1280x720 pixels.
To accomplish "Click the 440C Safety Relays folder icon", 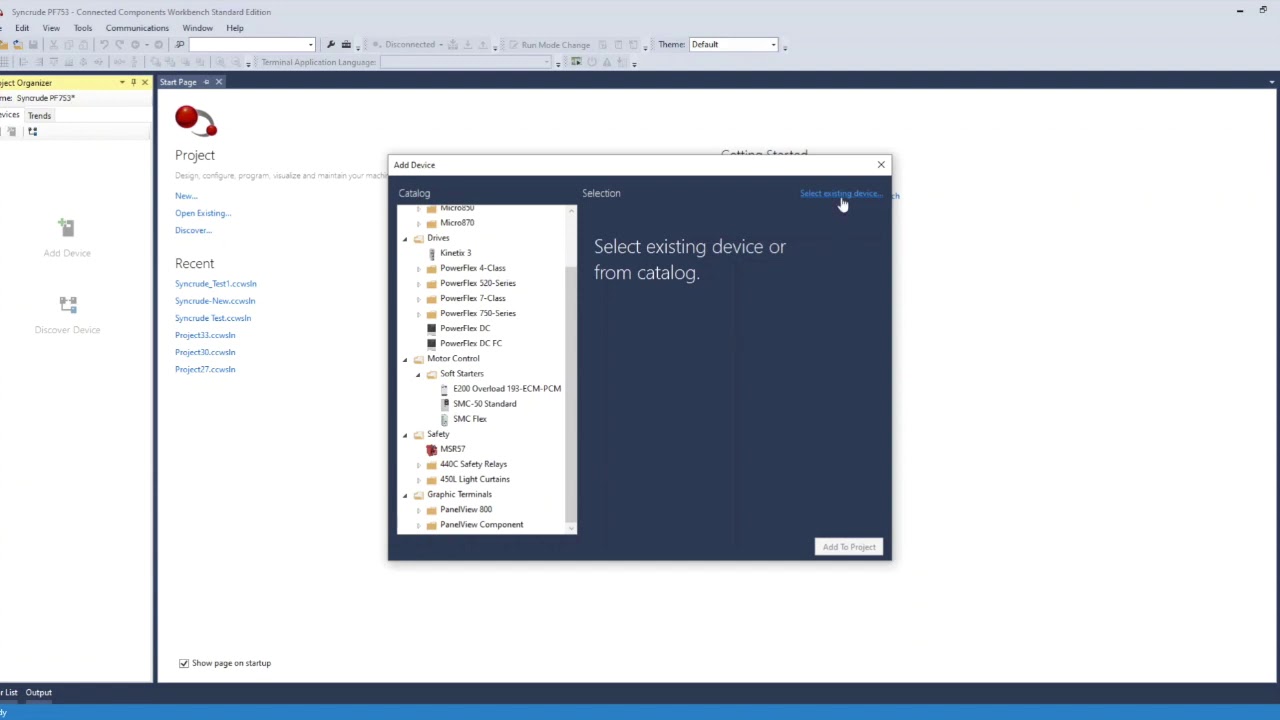I will pyautogui.click(x=431, y=464).
